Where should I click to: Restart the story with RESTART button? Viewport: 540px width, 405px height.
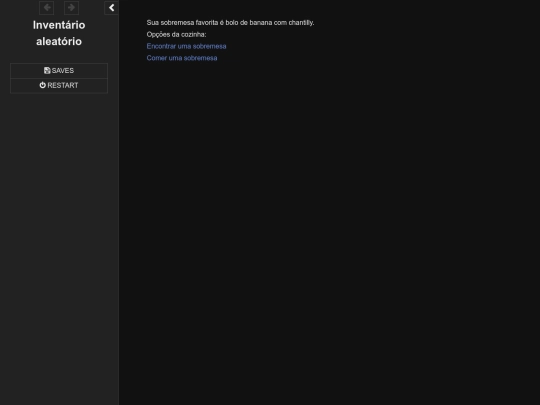pos(59,85)
